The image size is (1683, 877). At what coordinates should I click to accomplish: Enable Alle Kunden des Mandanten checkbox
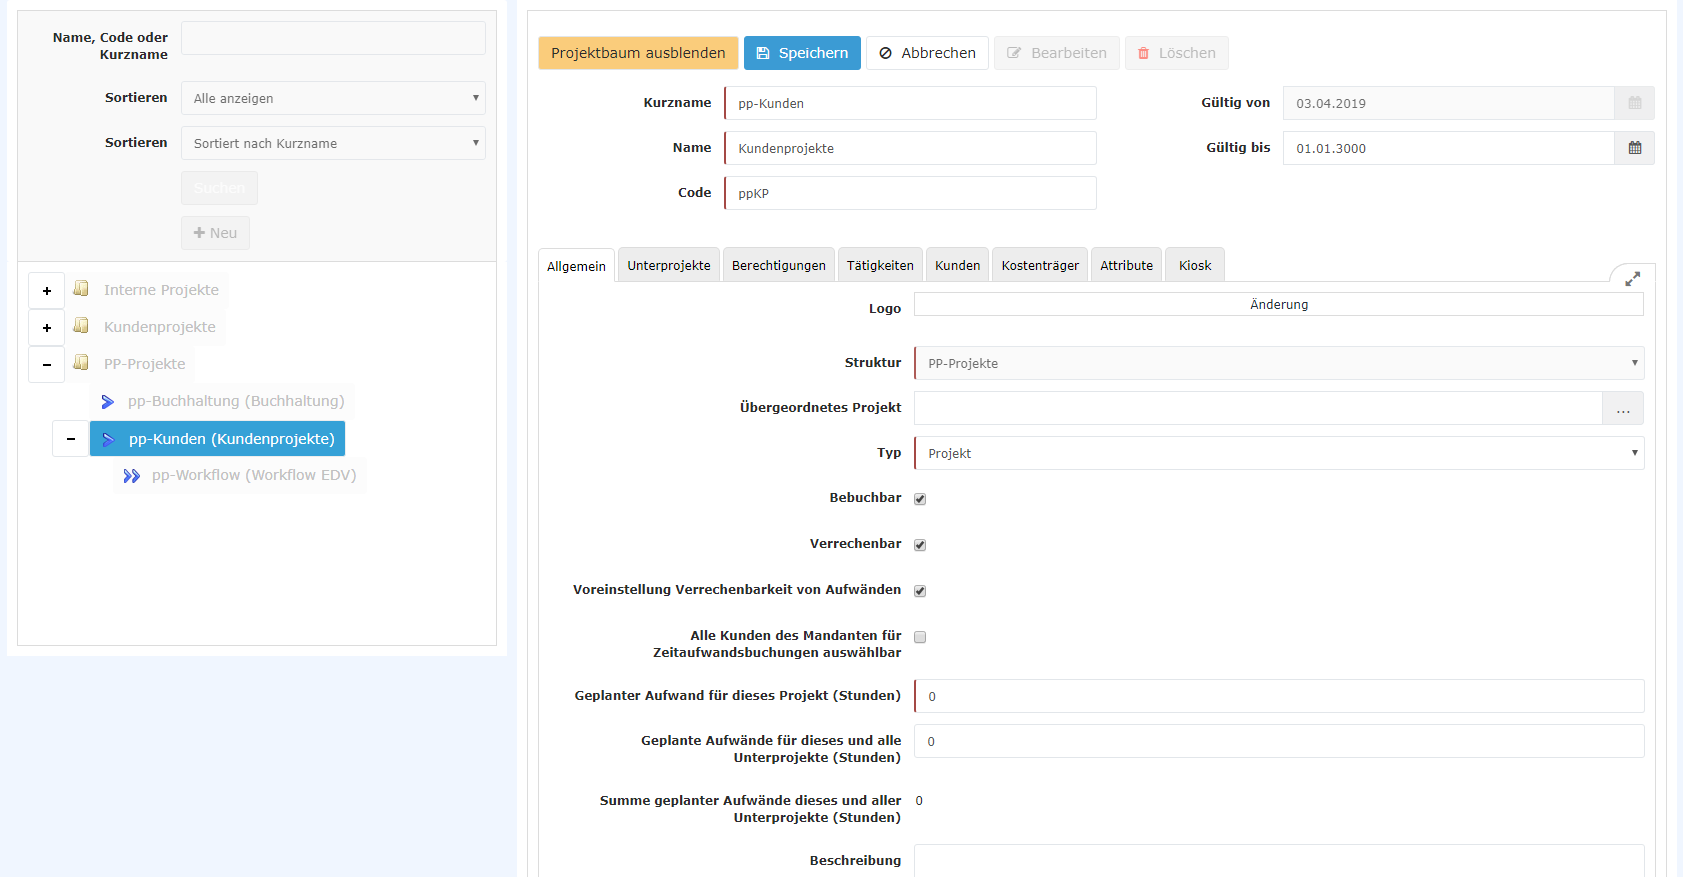[x=920, y=637]
